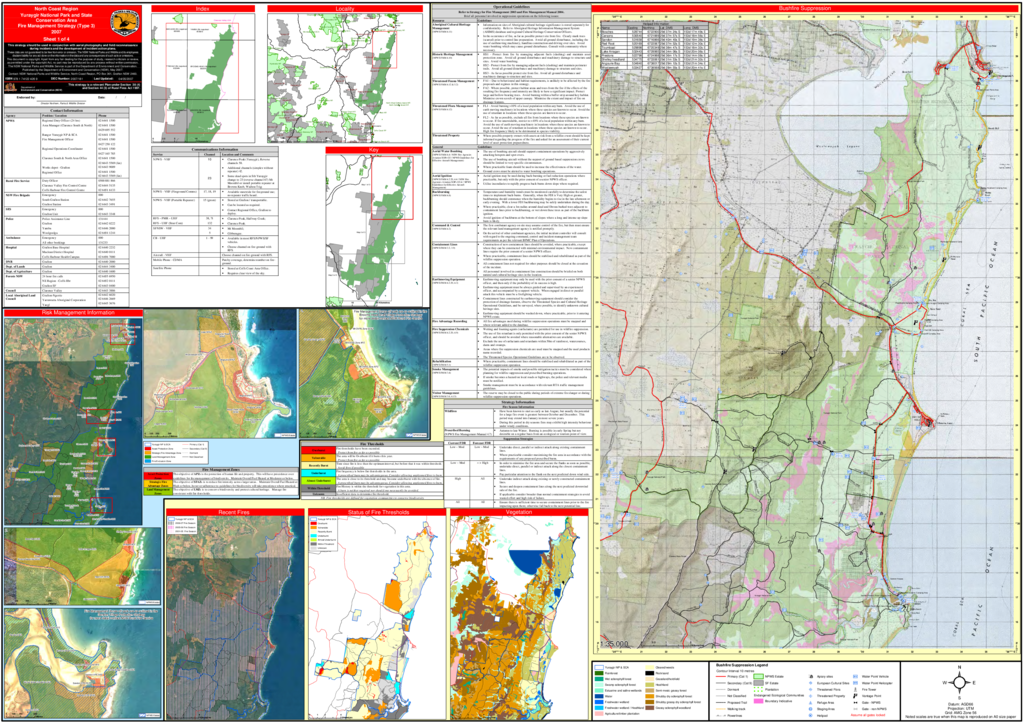Click the "Recent Fires" header
This screenshot has height=724, width=1024.
click(x=234, y=512)
